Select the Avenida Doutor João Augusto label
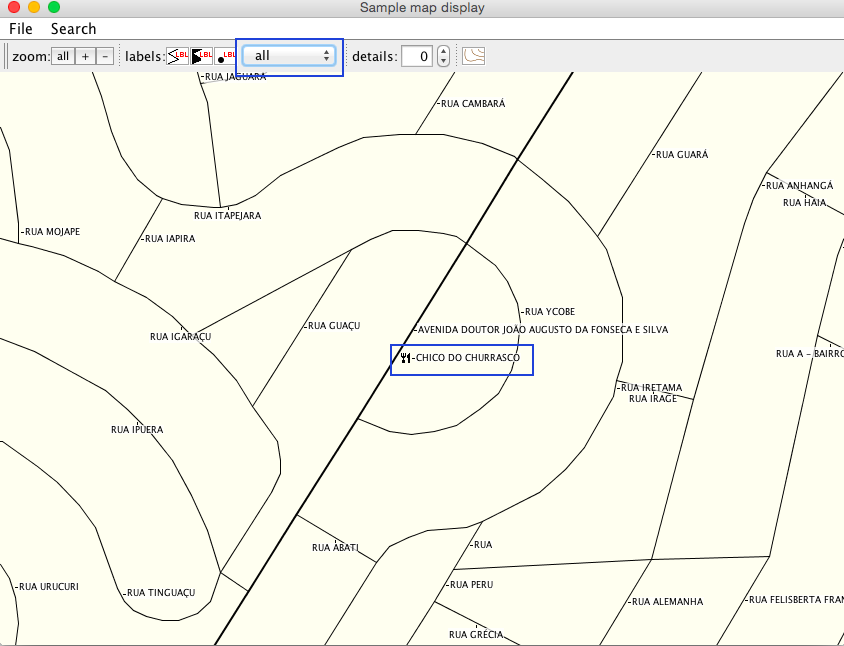 click(542, 329)
